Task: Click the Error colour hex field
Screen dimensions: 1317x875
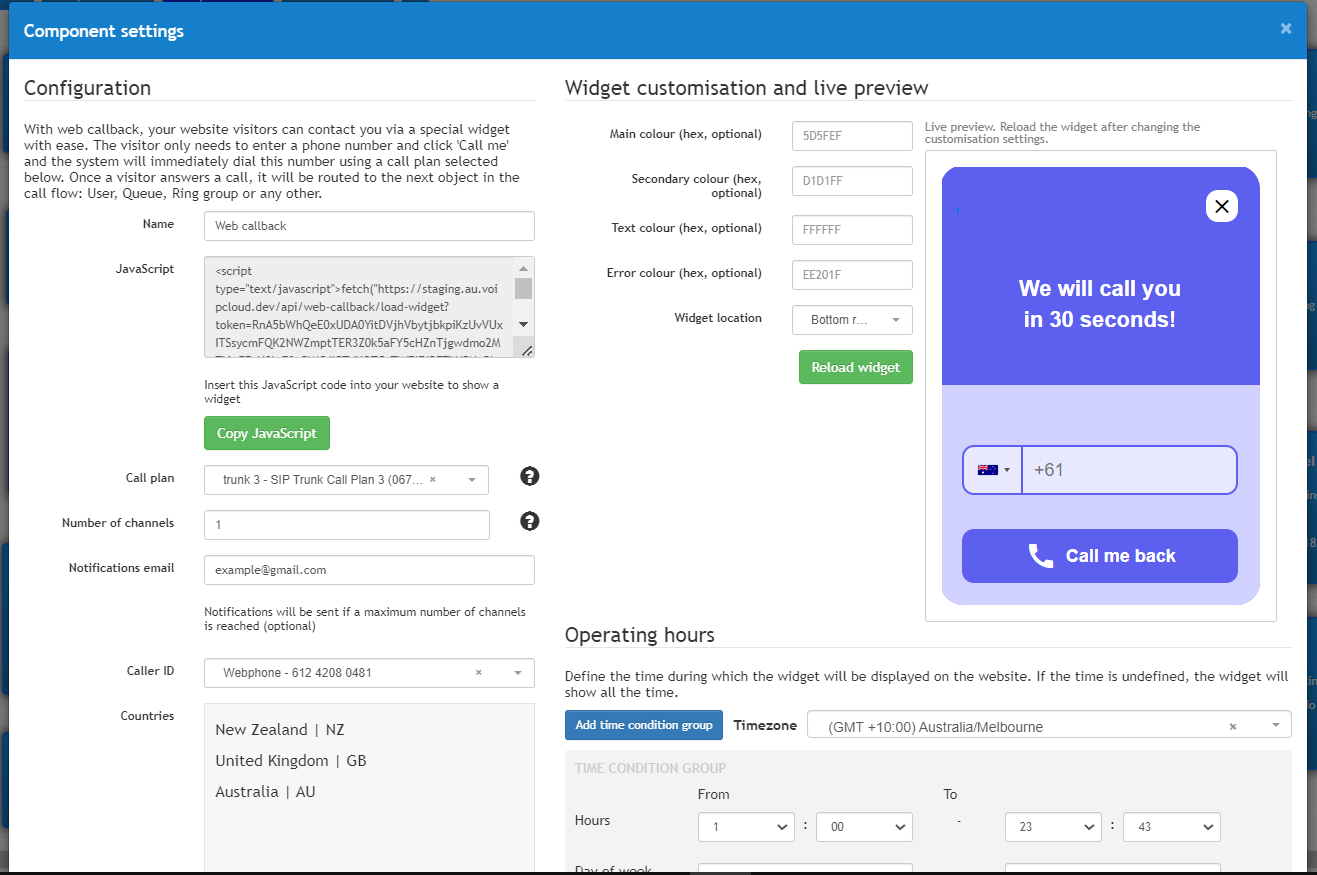Action: pyautogui.click(x=852, y=275)
